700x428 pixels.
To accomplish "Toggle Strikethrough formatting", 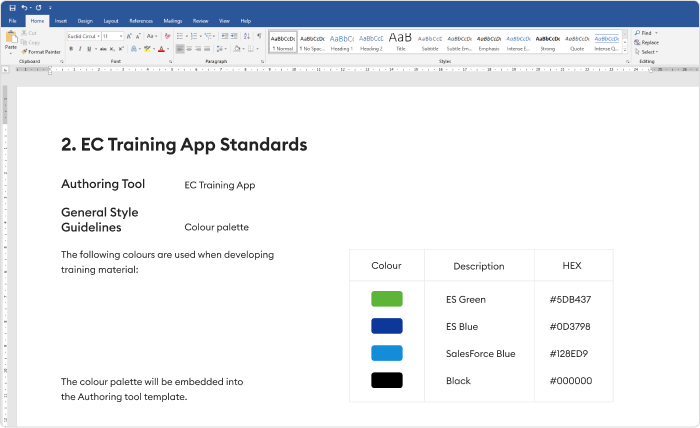I will [103, 49].
